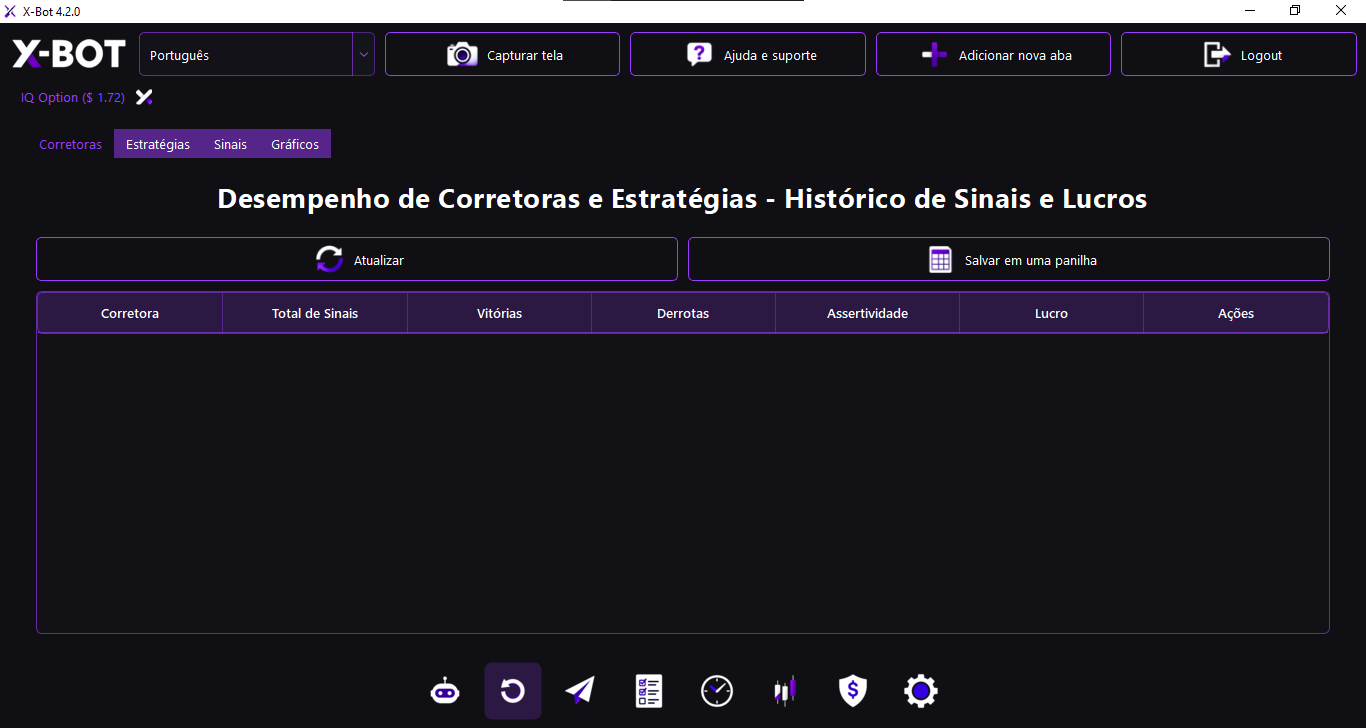The image size is (1366, 728).
Task: Open the candlestick chart icon
Action: (785, 691)
